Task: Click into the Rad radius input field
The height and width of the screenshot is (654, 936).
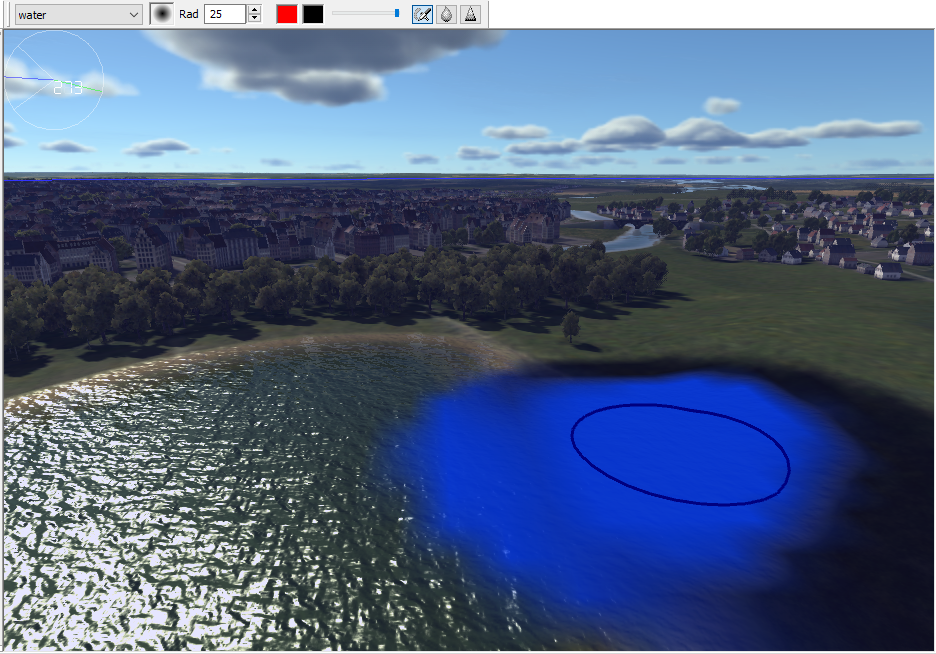Action: (x=225, y=14)
